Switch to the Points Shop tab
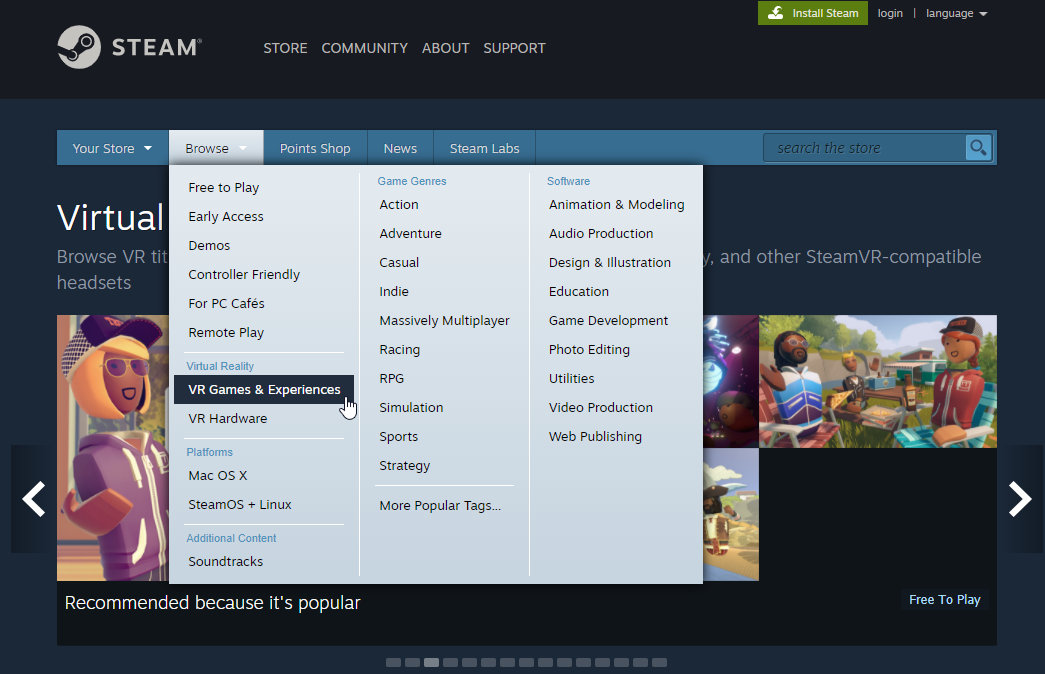The width and height of the screenshot is (1045, 674). (x=315, y=148)
